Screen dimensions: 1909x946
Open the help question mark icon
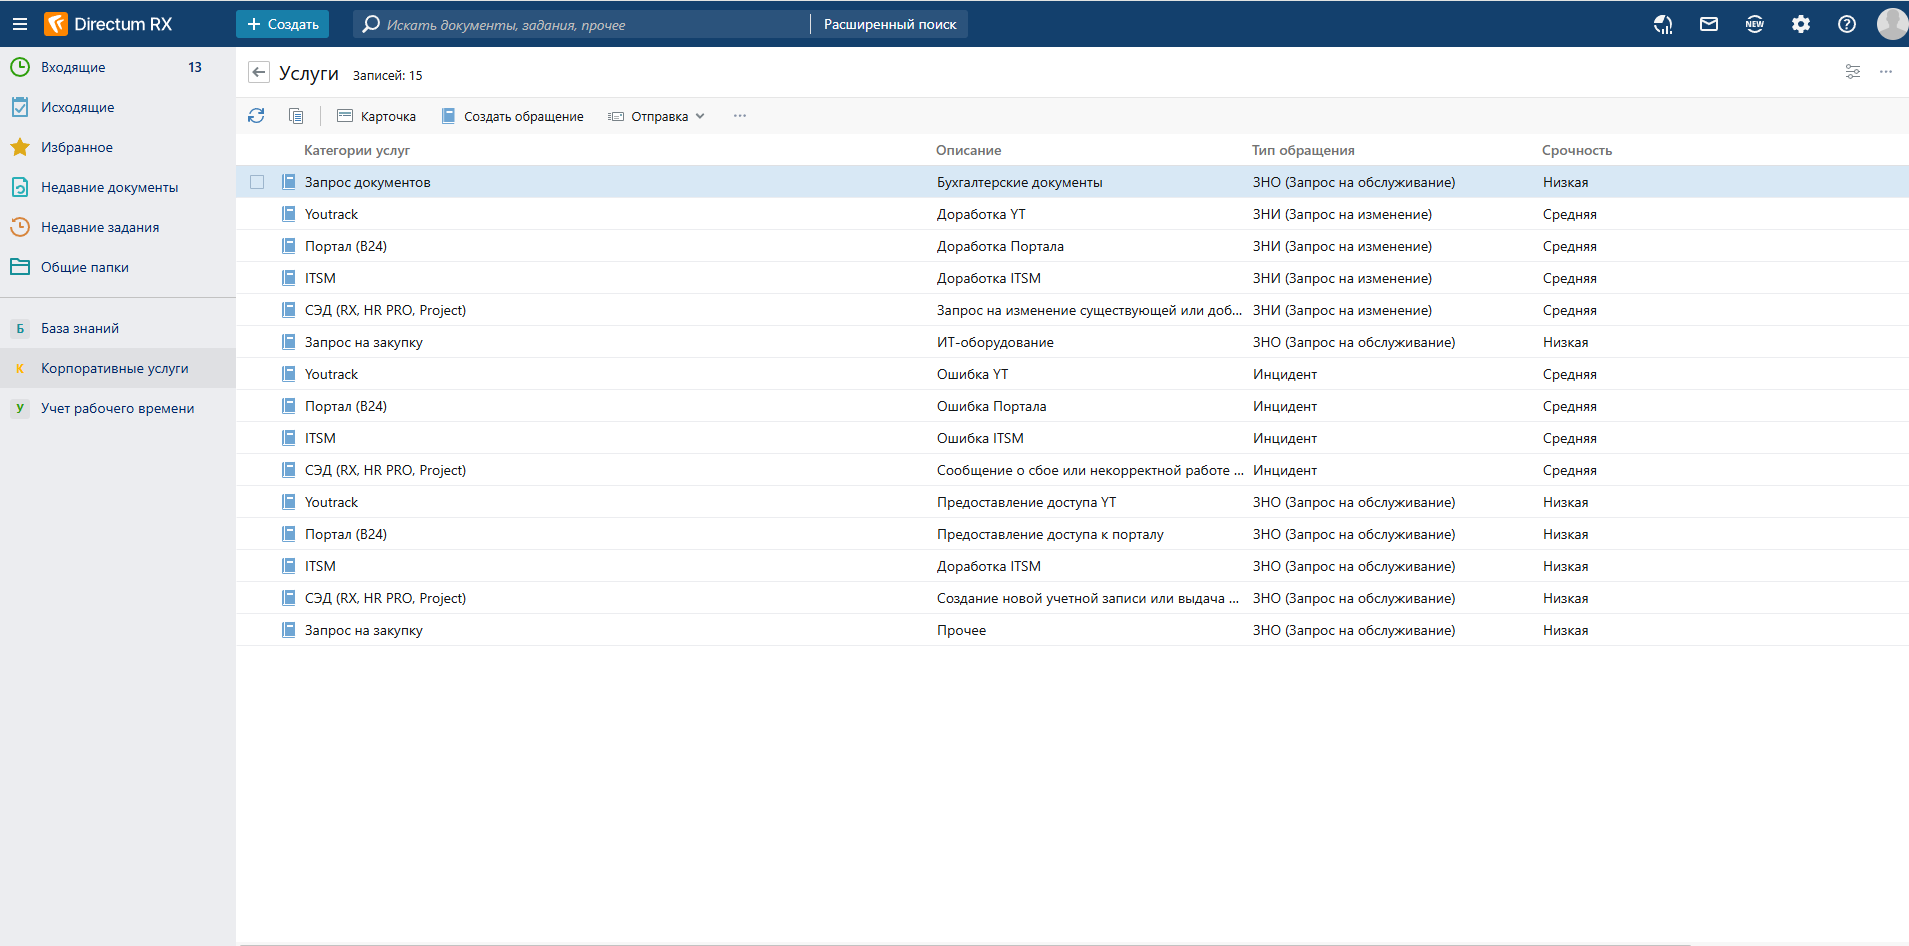click(1846, 24)
